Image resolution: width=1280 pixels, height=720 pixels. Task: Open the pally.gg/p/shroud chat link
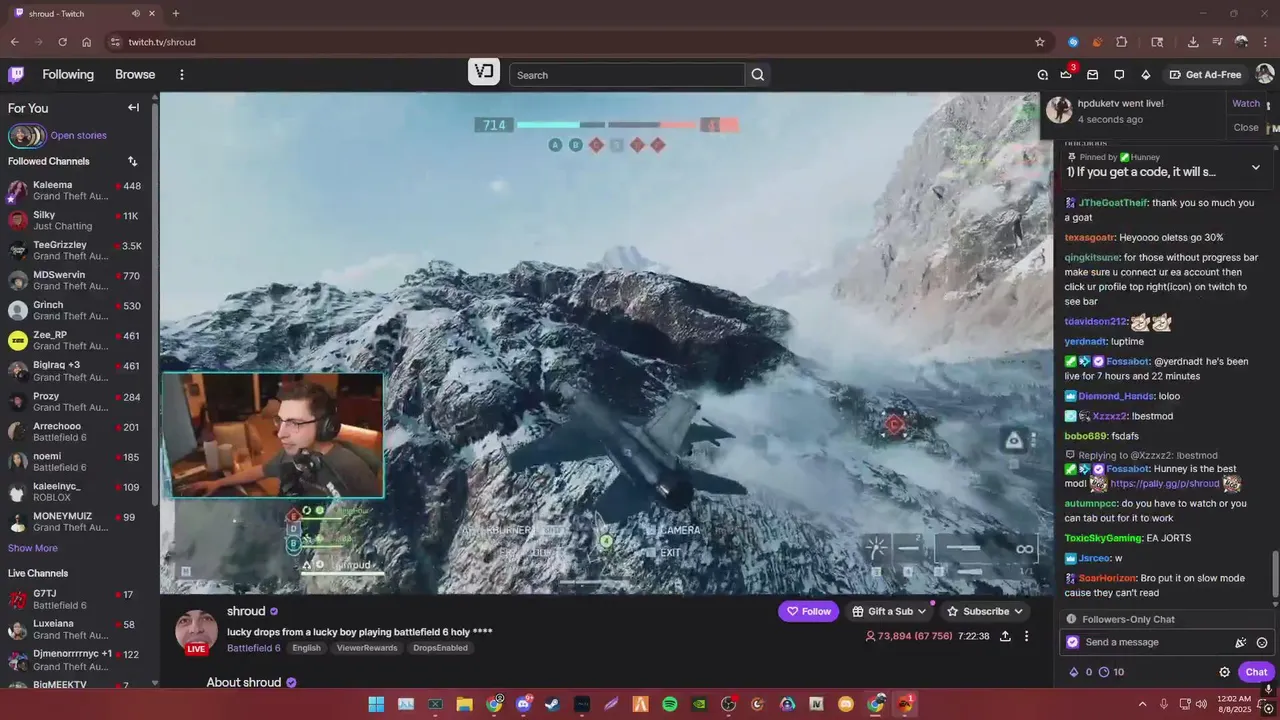[x=1164, y=484]
